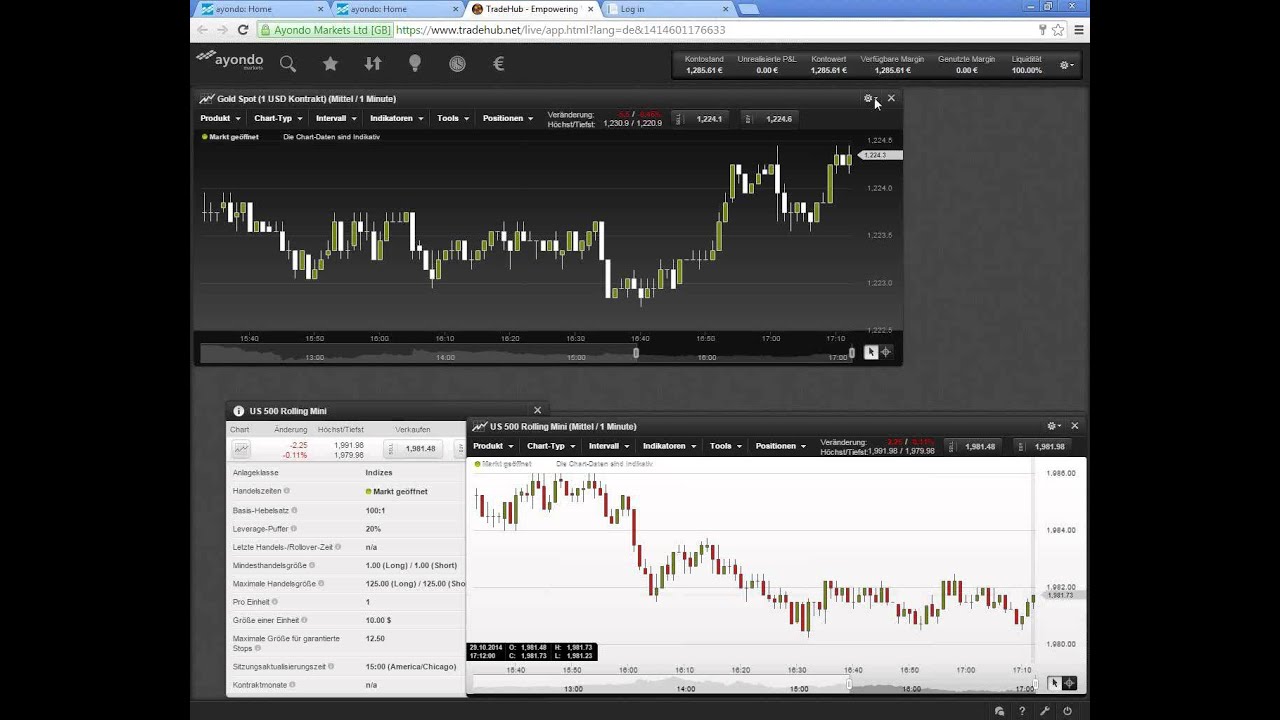
Task: Click the browser address bar URL
Action: point(560,30)
